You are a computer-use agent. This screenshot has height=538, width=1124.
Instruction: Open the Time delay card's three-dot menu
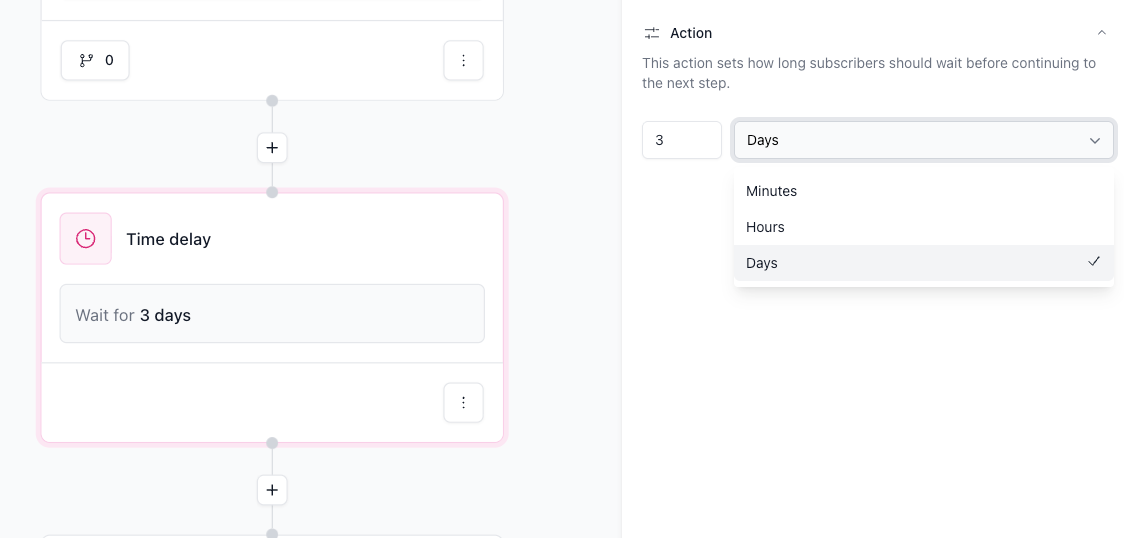463,403
